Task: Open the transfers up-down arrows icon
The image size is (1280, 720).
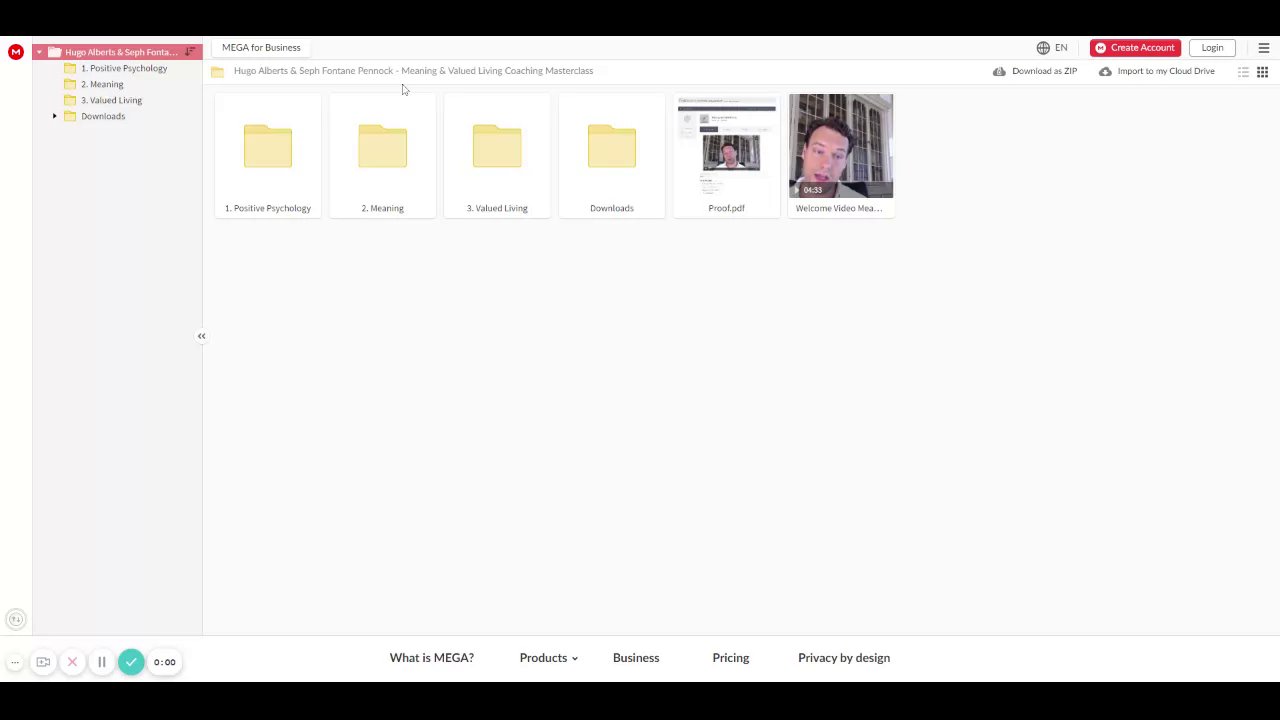Action: (x=15, y=620)
